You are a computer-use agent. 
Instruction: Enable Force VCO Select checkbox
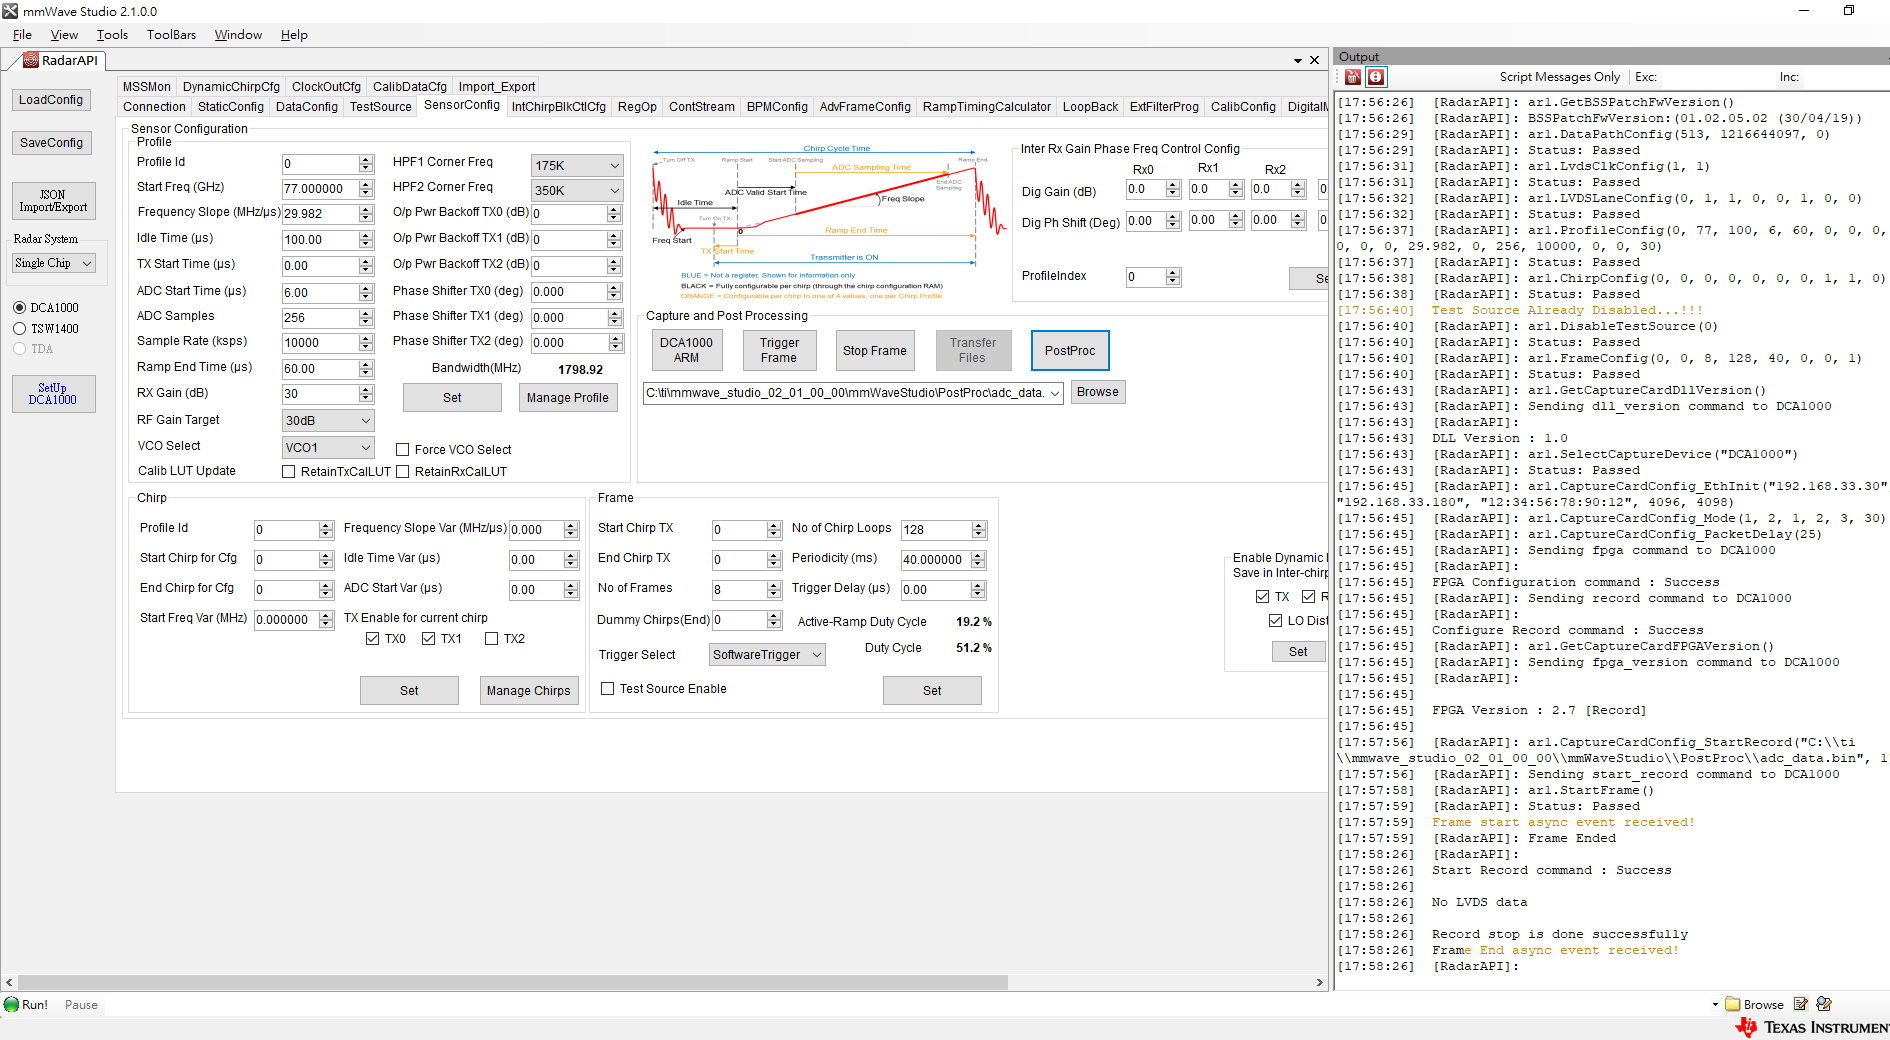coord(403,450)
